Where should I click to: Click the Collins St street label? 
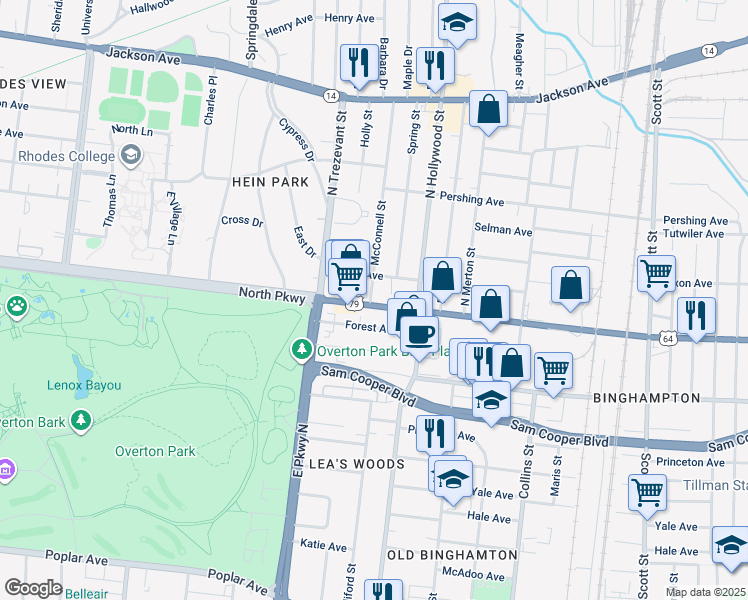point(526,471)
